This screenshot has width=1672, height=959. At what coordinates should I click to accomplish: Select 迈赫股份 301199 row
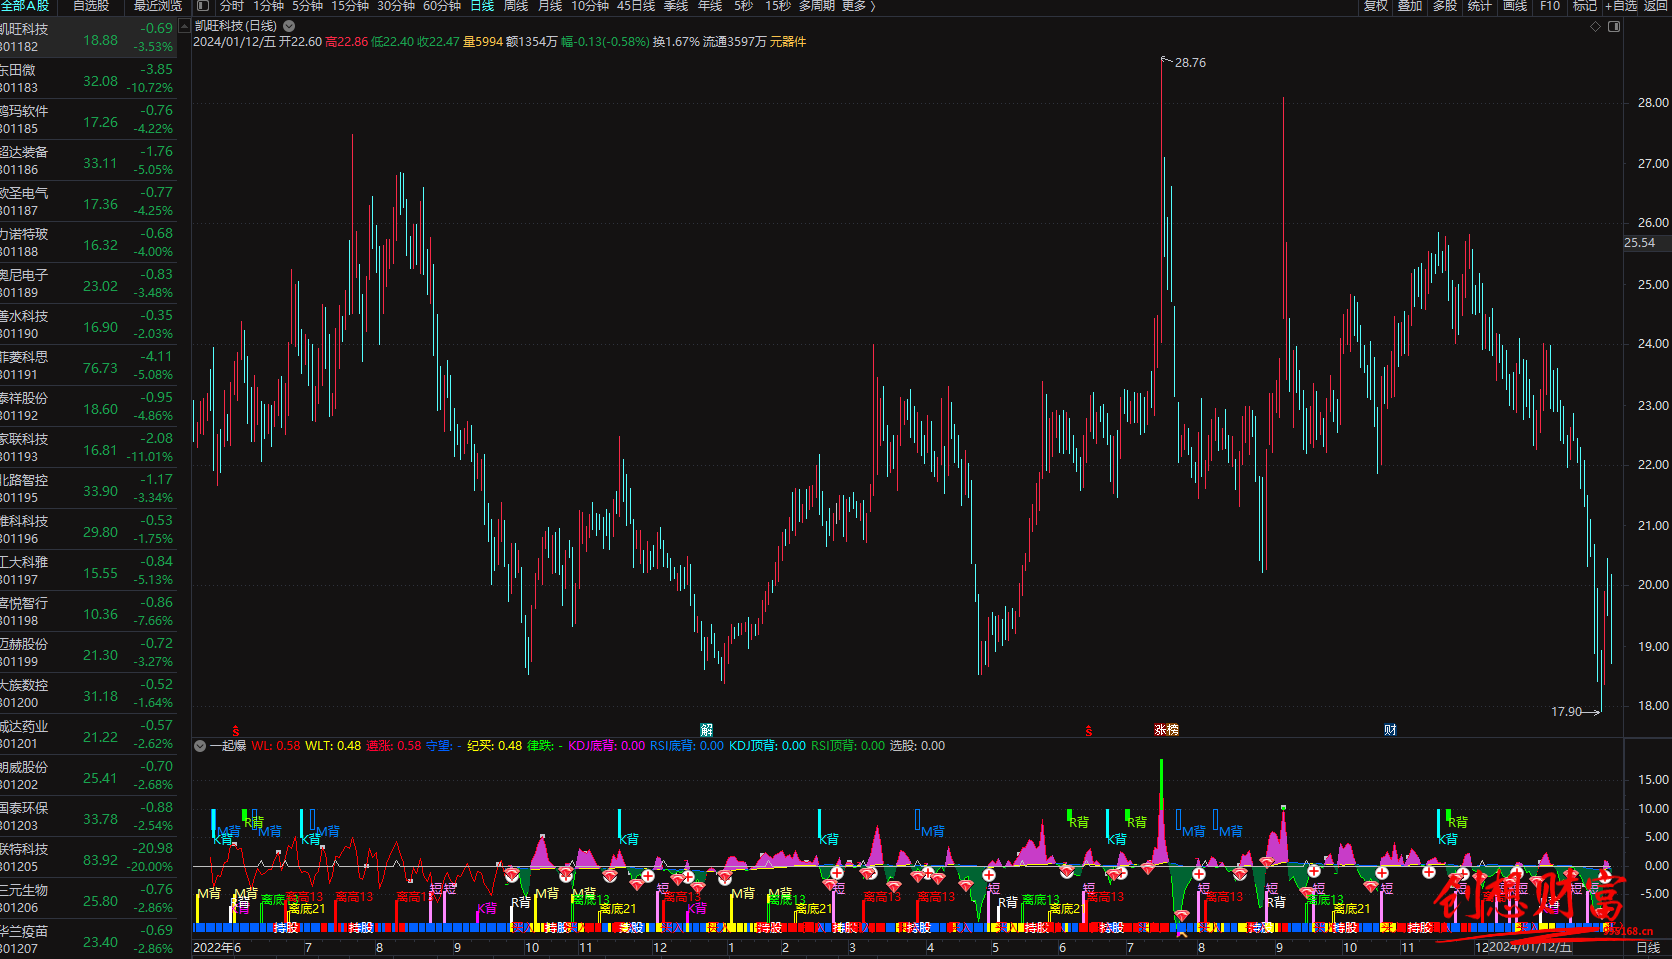point(88,653)
